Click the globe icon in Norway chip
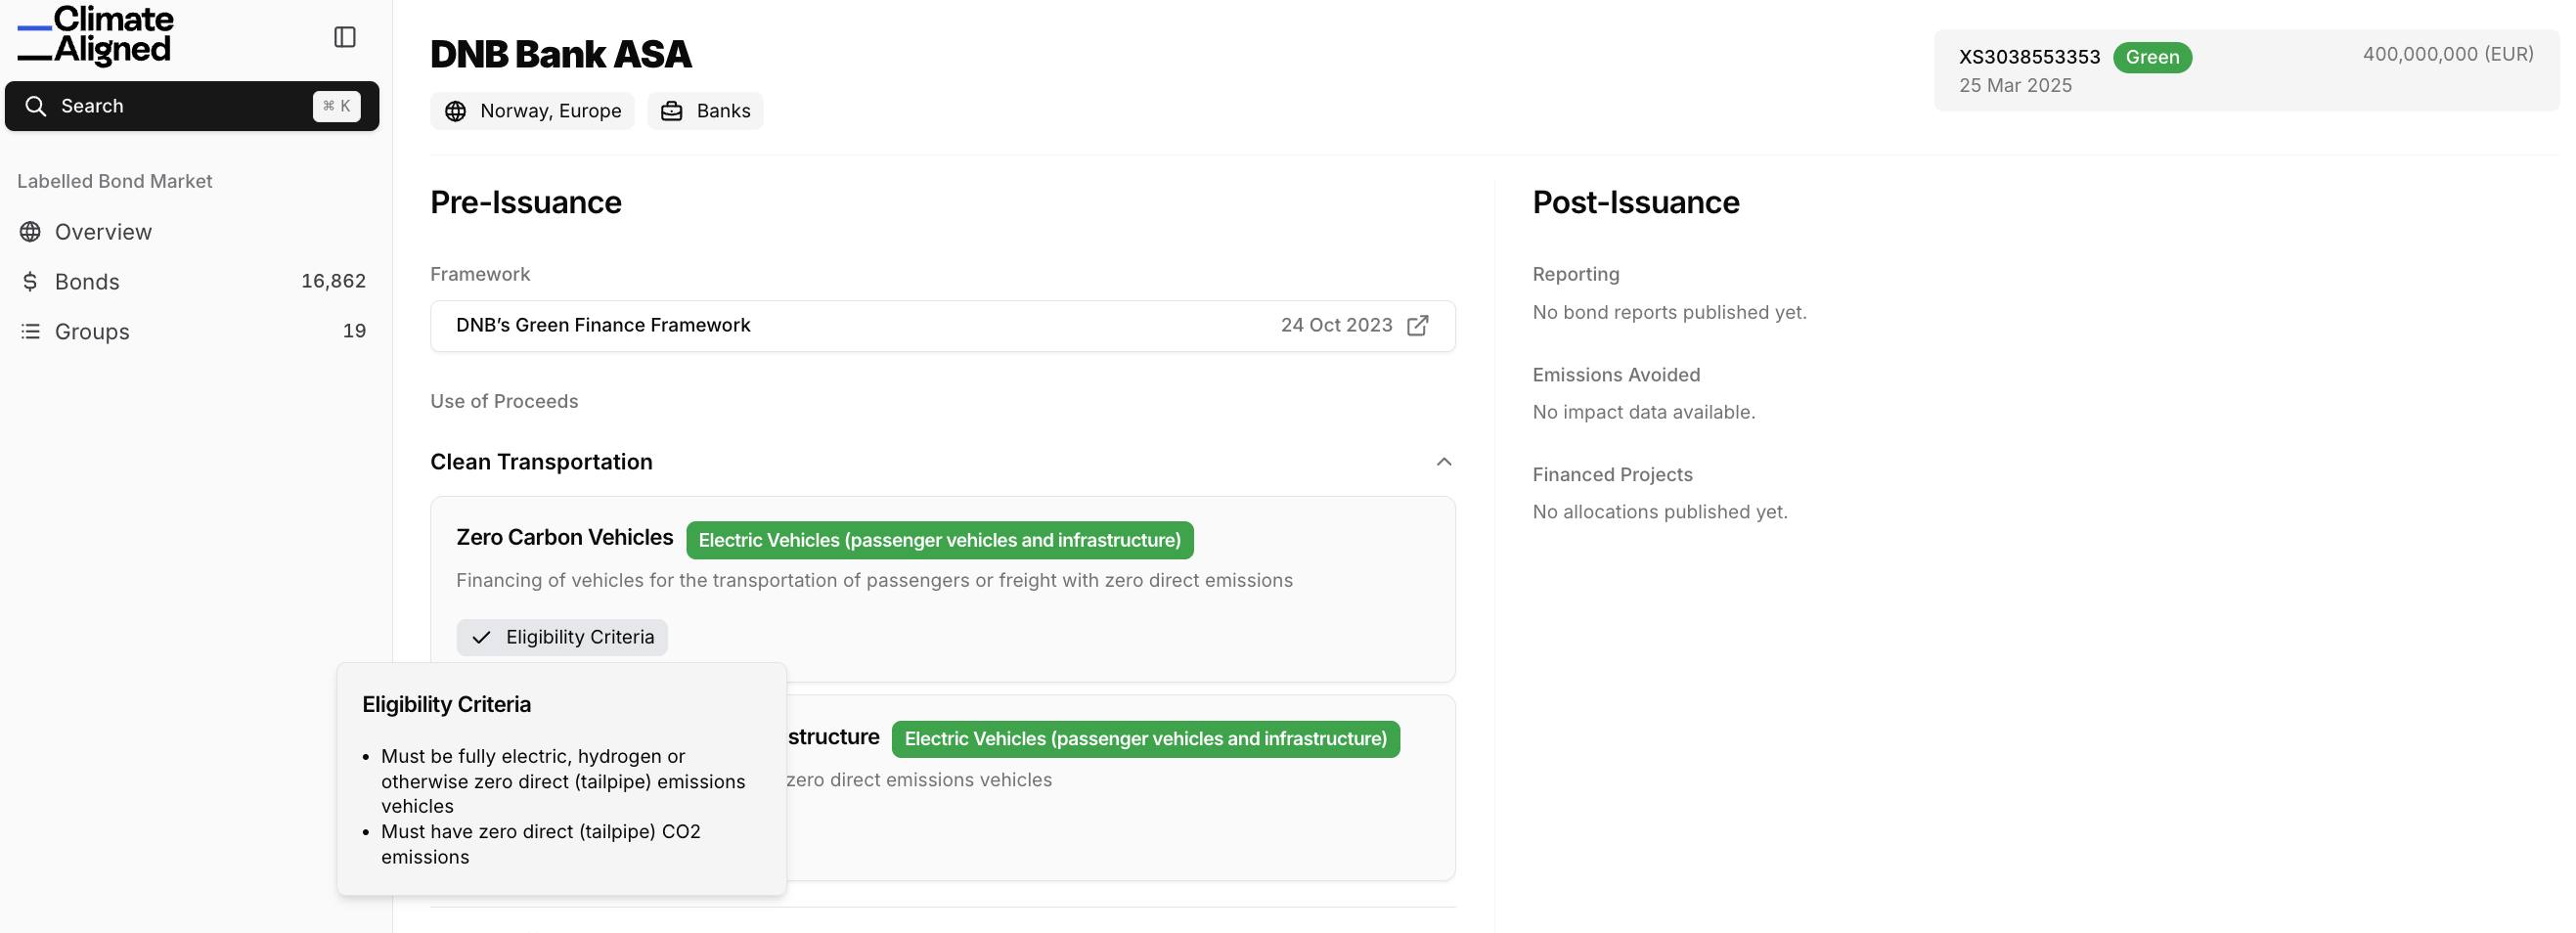This screenshot has width=2576, height=933. (x=456, y=111)
